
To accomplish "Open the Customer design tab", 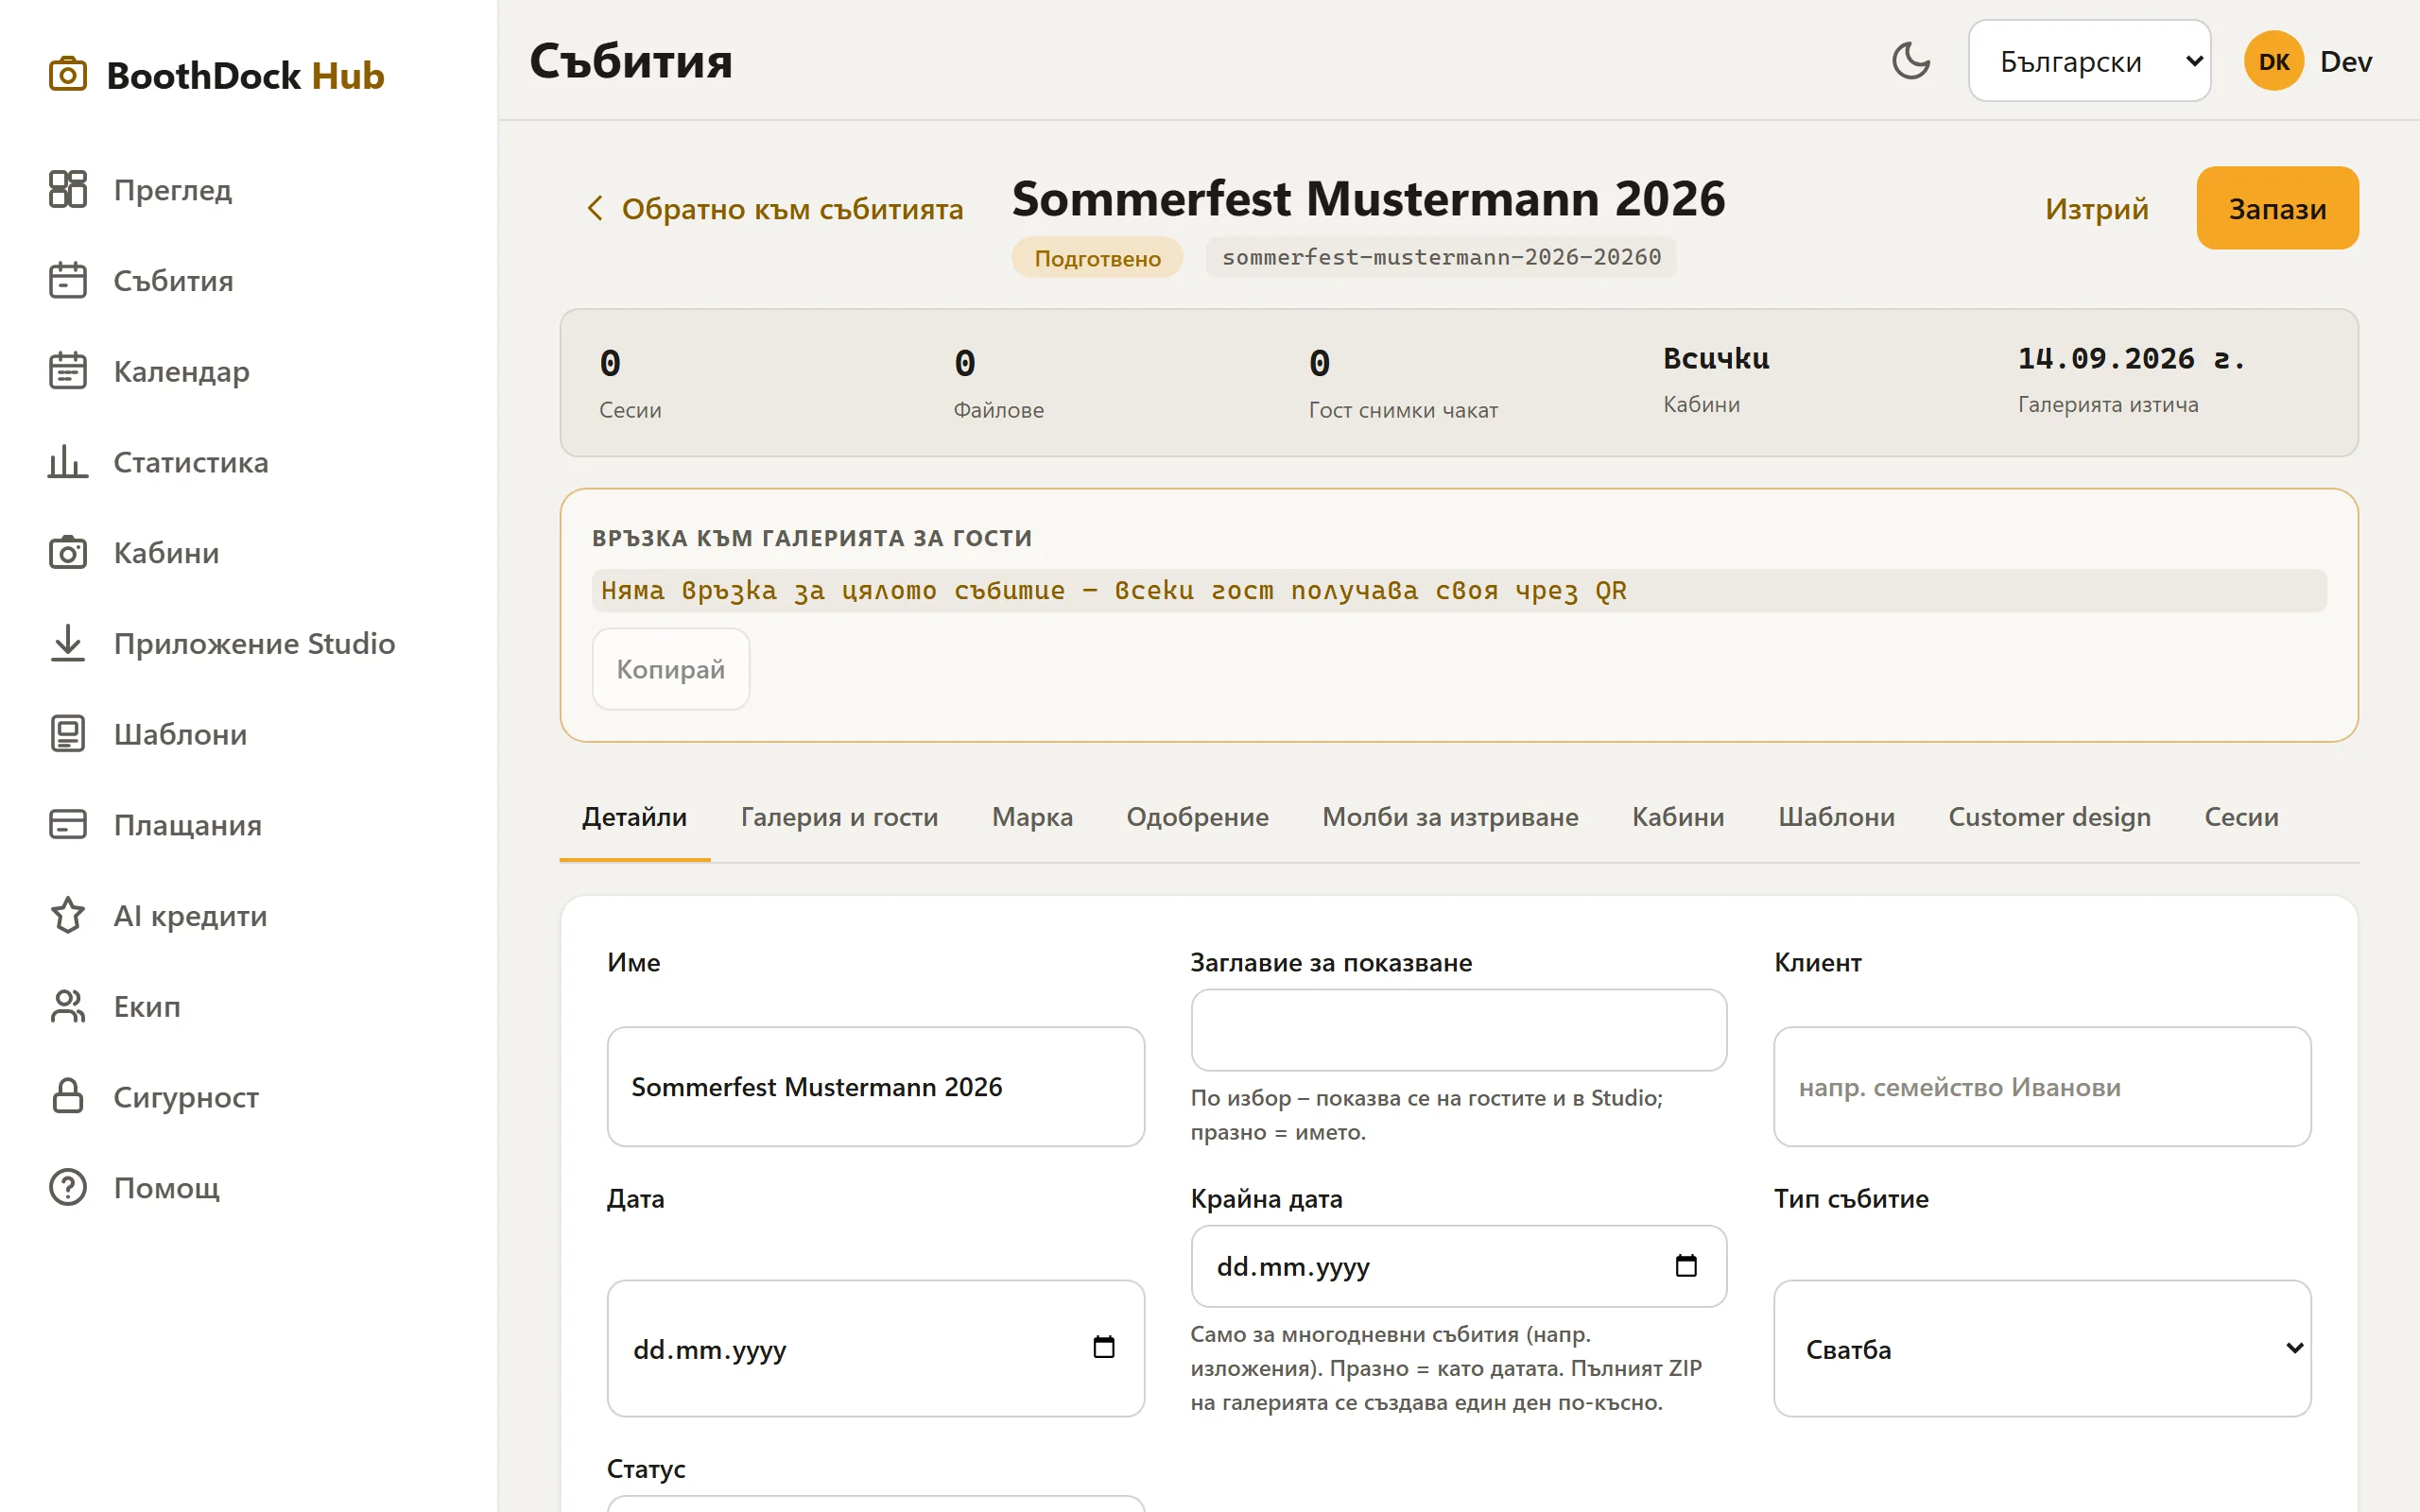I will [x=2049, y=817].
